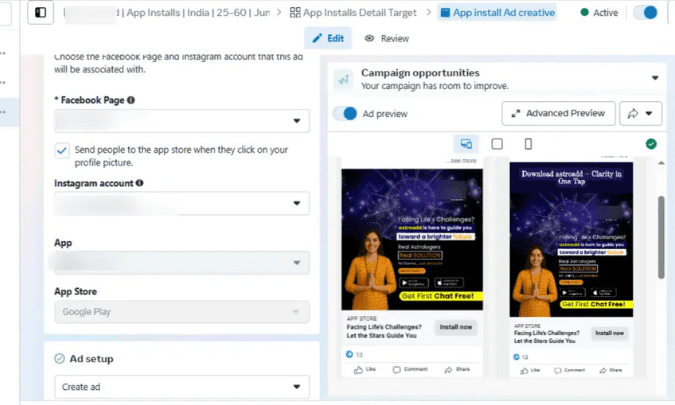Viewport: 675px width, 405px height.
Task: Select the all-placements preview icon
Action: click(x=465, y=144)
